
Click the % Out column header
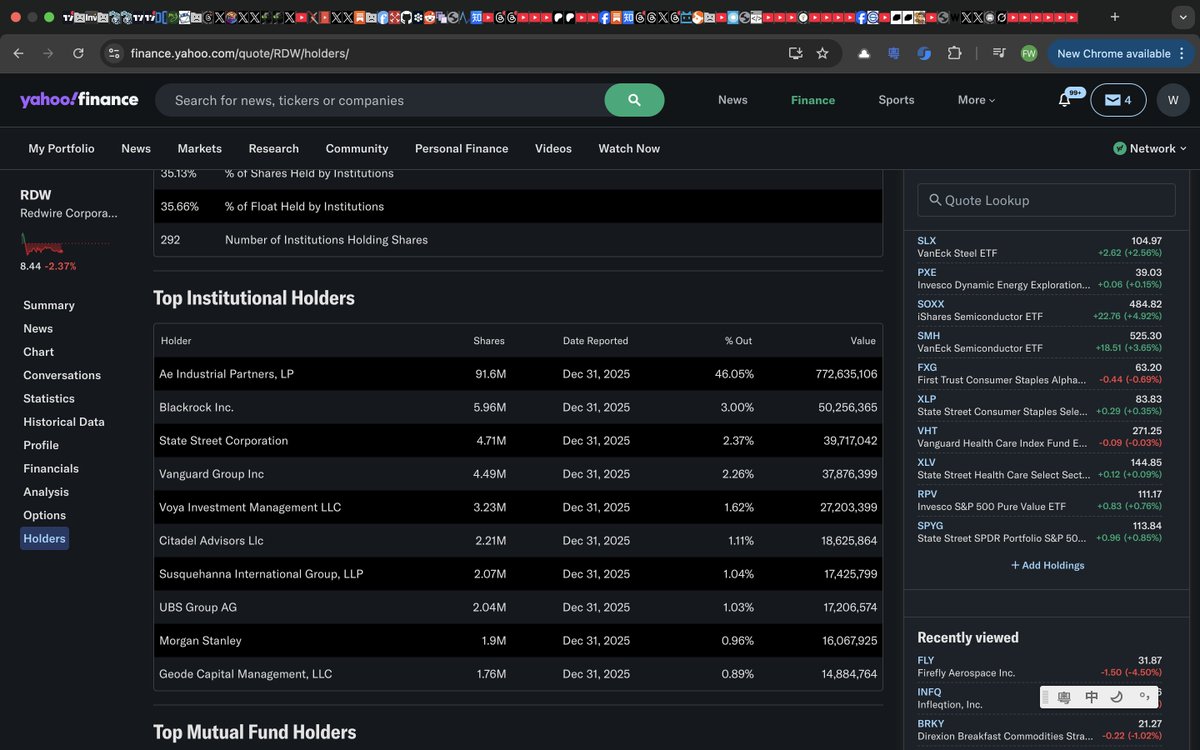pos(738,341)
